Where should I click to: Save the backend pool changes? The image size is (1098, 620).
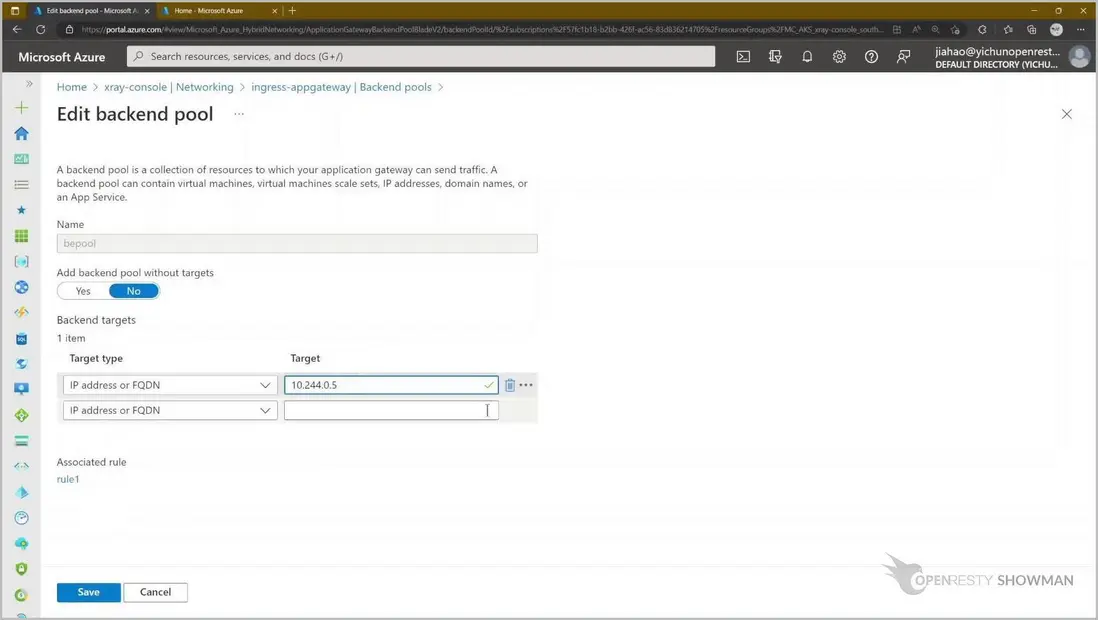coord(88,592)
